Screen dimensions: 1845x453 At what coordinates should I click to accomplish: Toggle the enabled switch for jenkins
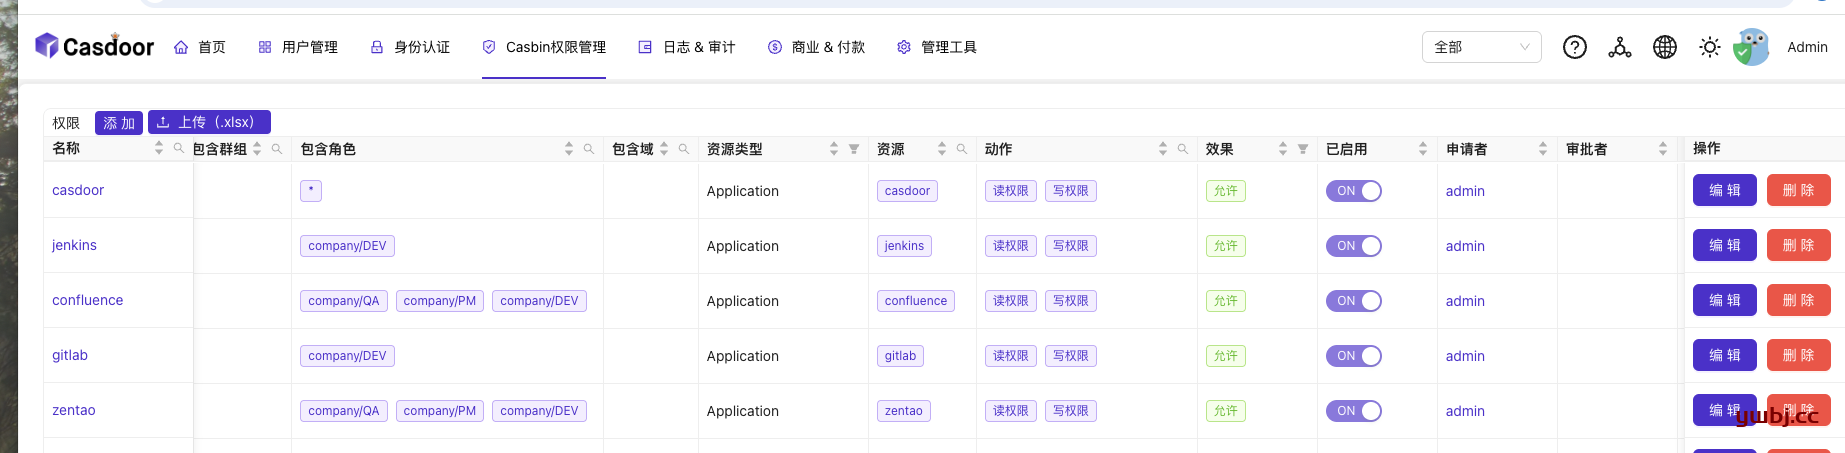1354,246
